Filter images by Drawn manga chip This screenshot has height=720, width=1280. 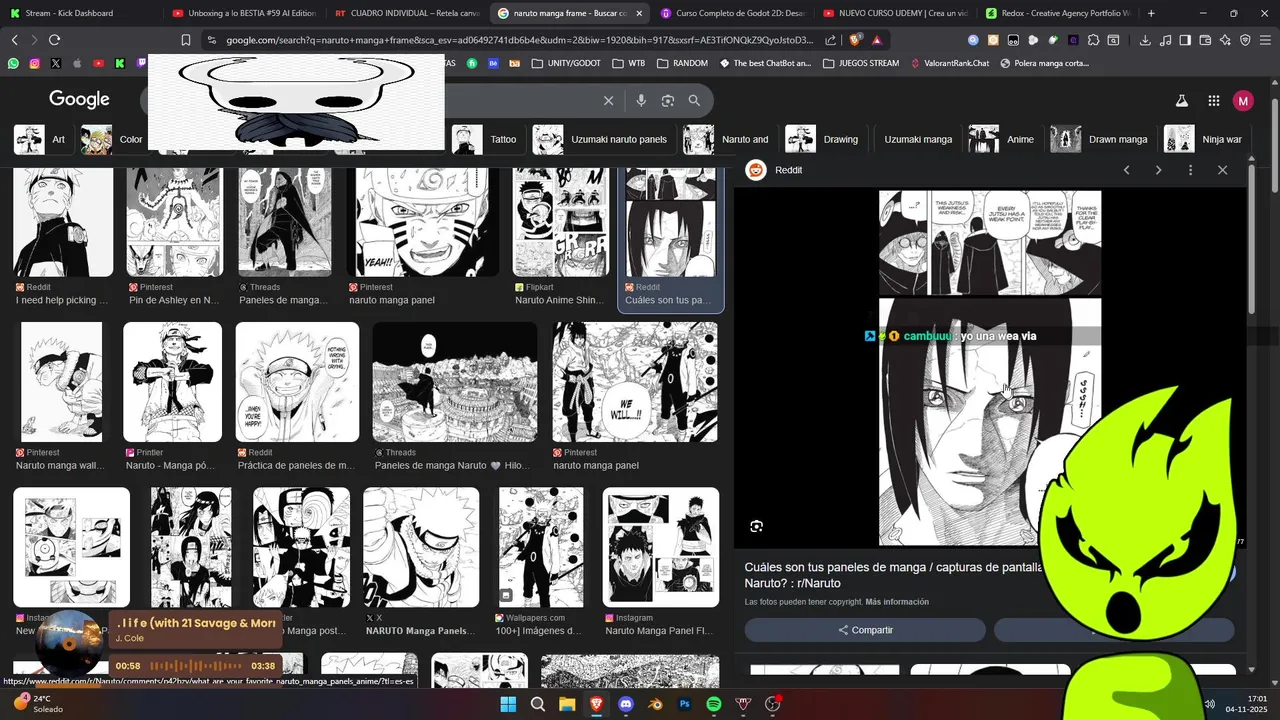click(x=1100, y=139)
